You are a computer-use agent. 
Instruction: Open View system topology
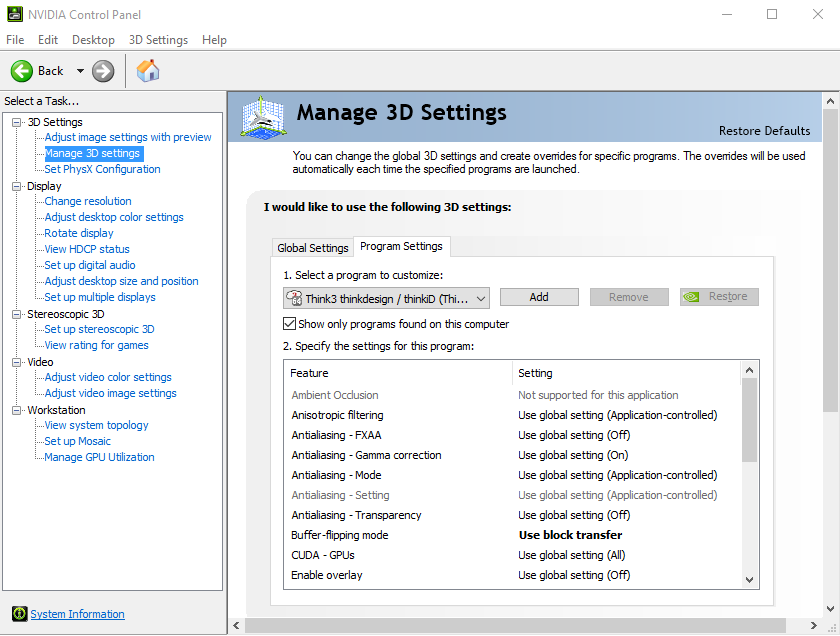96,425
